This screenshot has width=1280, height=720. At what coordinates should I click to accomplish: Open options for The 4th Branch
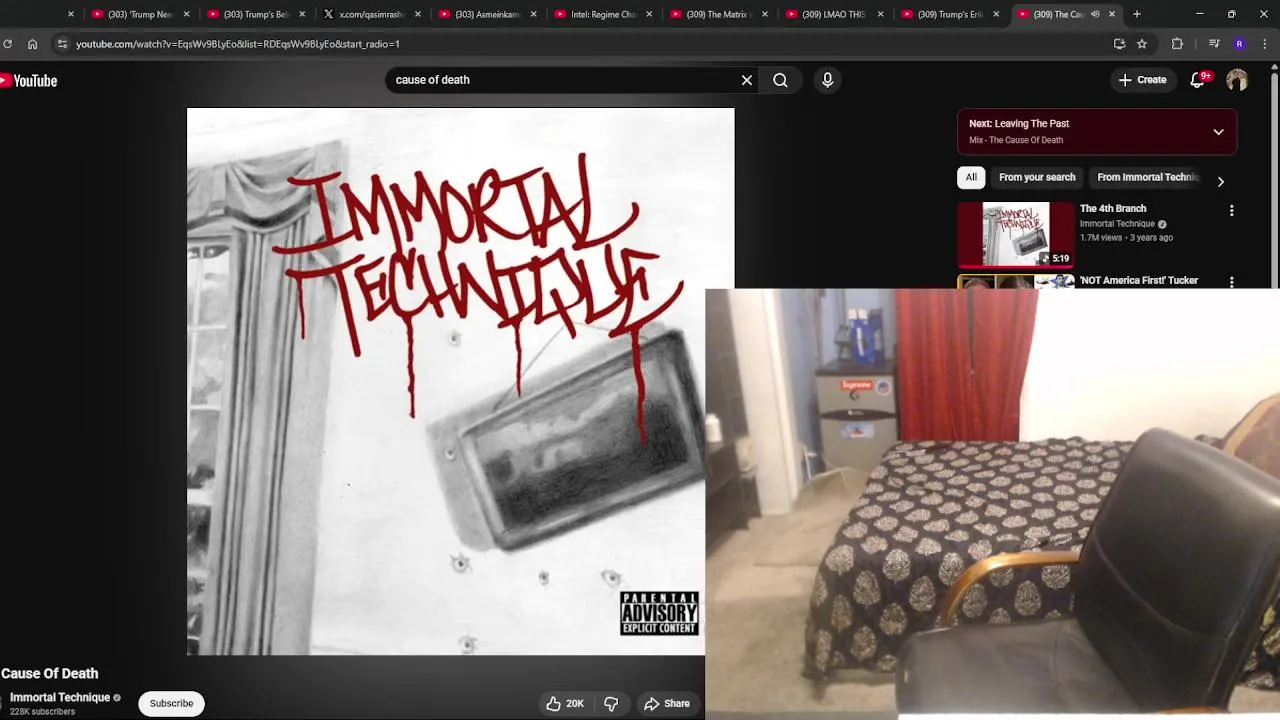(x=1231, y=211)
